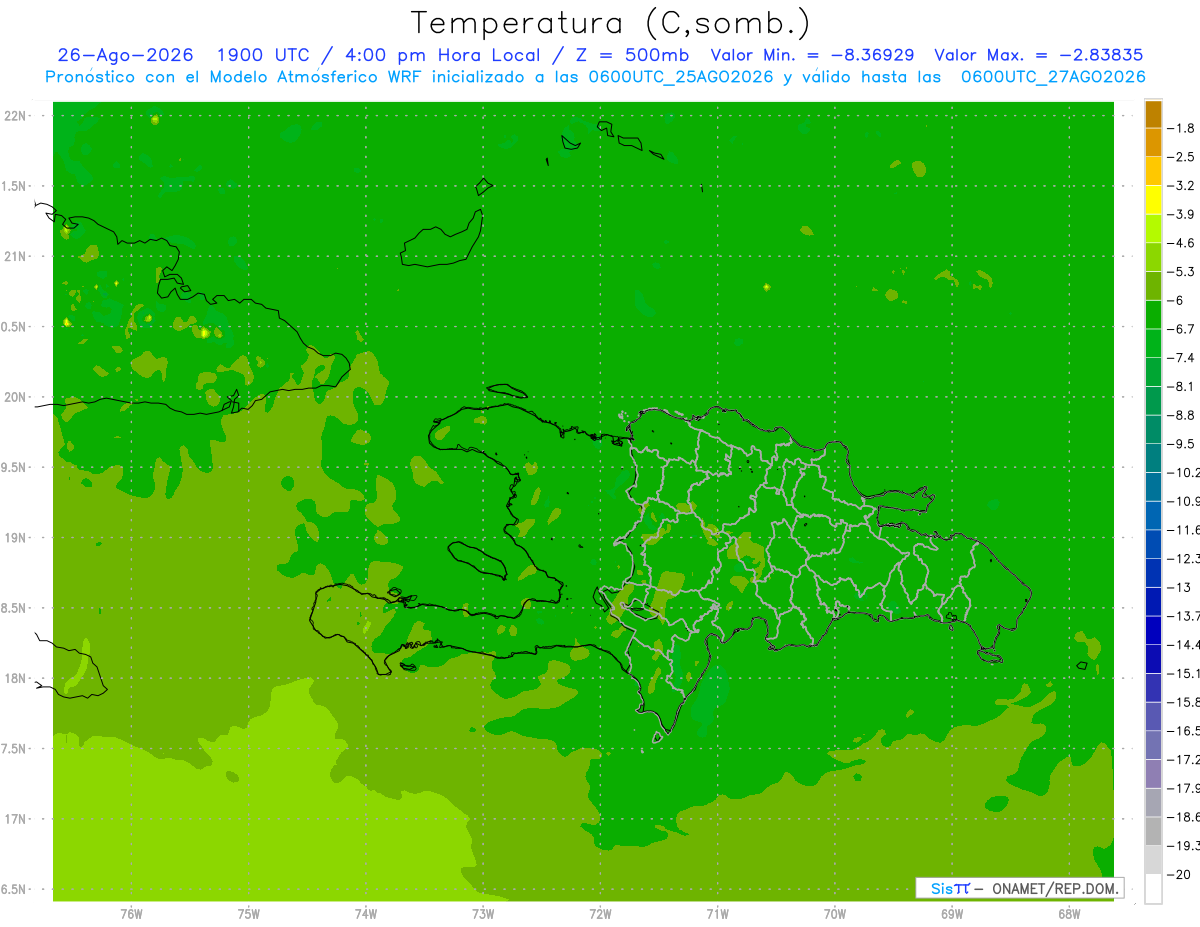Screen dimensions: 1200x927
Task: Click the 'Temperatura (C,somb.)' map title
Action: pos(611,23)
